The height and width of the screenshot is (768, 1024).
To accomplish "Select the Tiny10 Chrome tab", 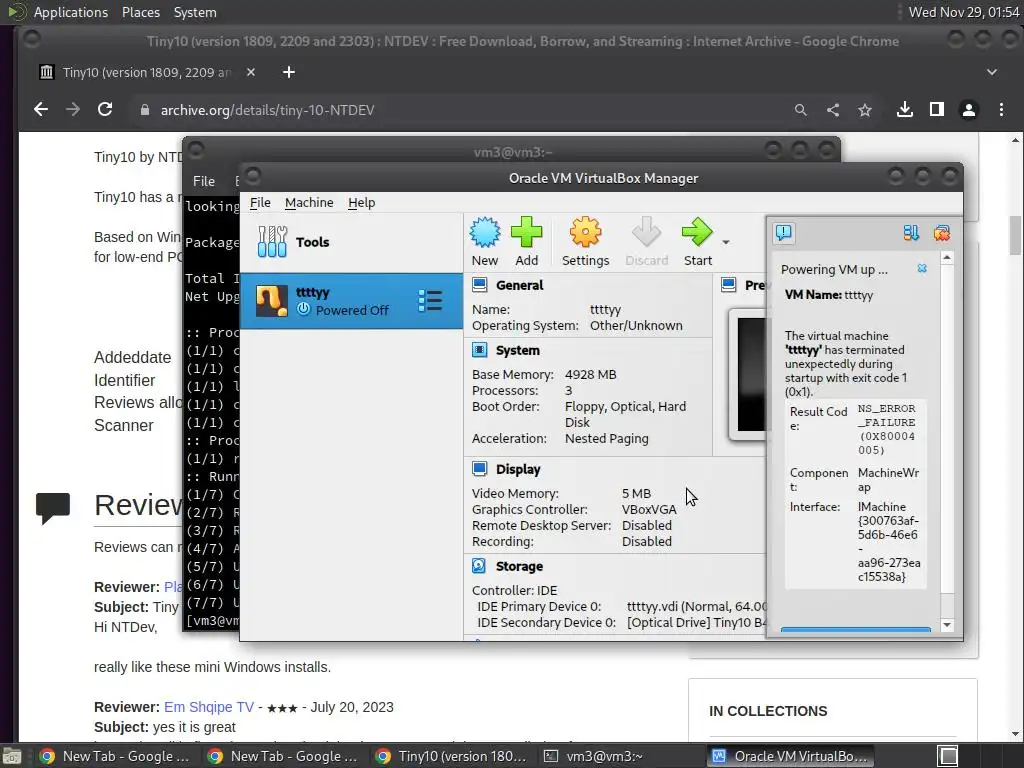I will point(148,72).
